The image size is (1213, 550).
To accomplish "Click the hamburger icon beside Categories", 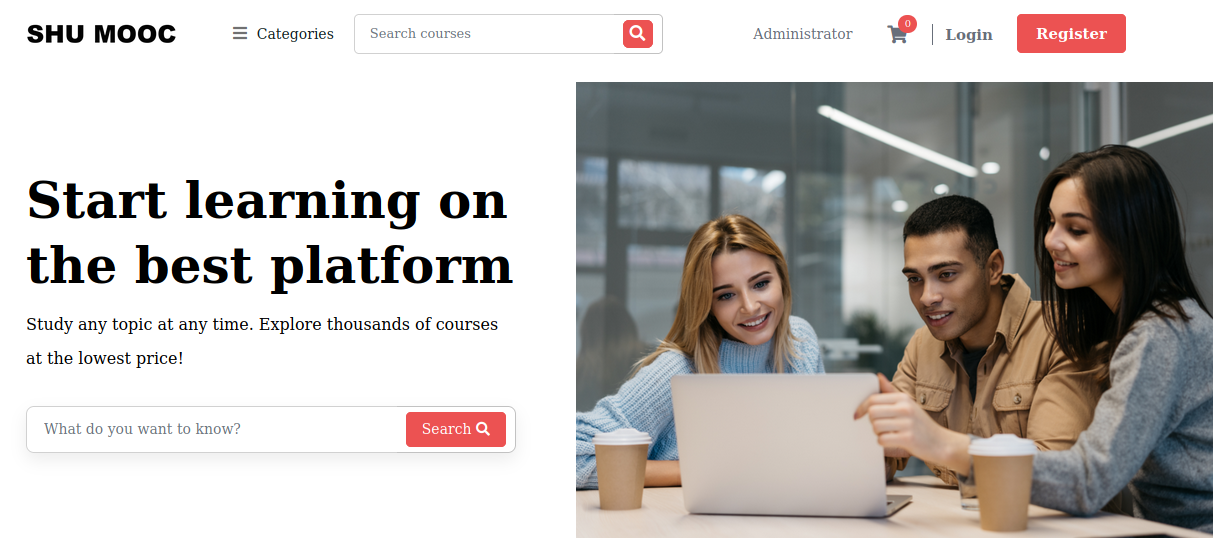I will tap(240, 34).
